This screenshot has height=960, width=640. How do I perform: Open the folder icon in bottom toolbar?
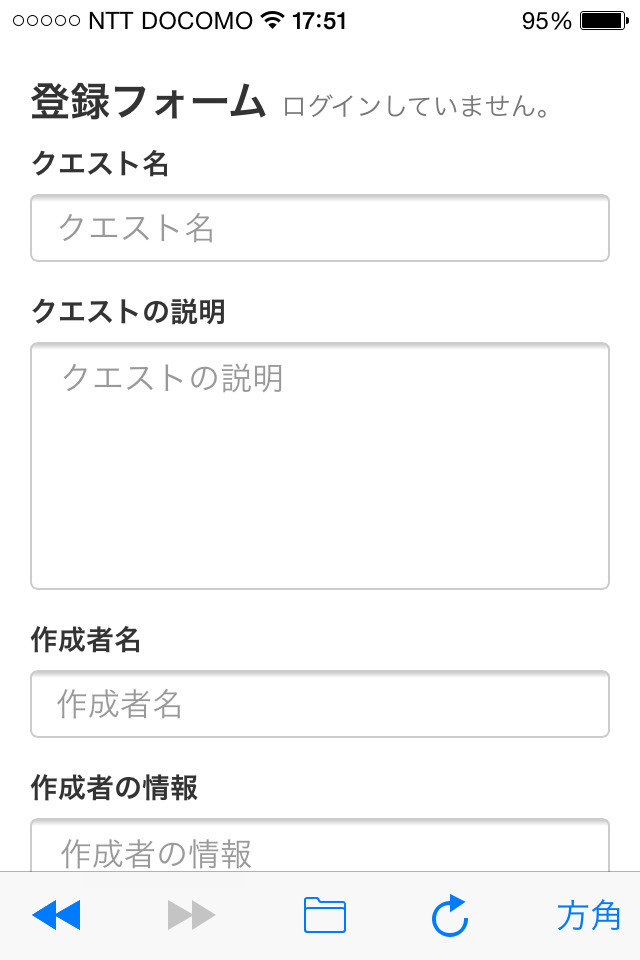[325, 915]
